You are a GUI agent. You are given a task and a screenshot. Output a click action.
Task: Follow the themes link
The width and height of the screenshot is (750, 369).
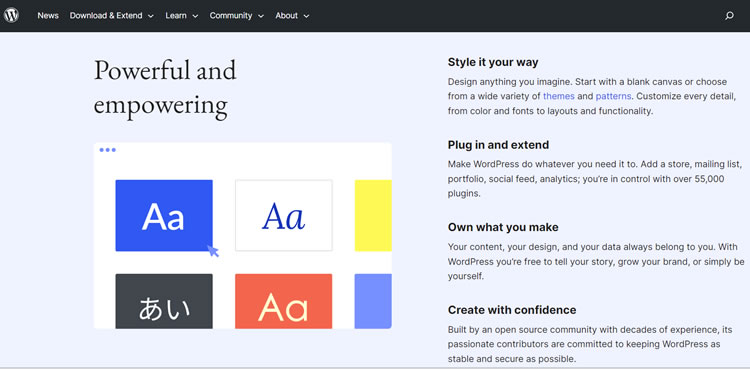559,96
